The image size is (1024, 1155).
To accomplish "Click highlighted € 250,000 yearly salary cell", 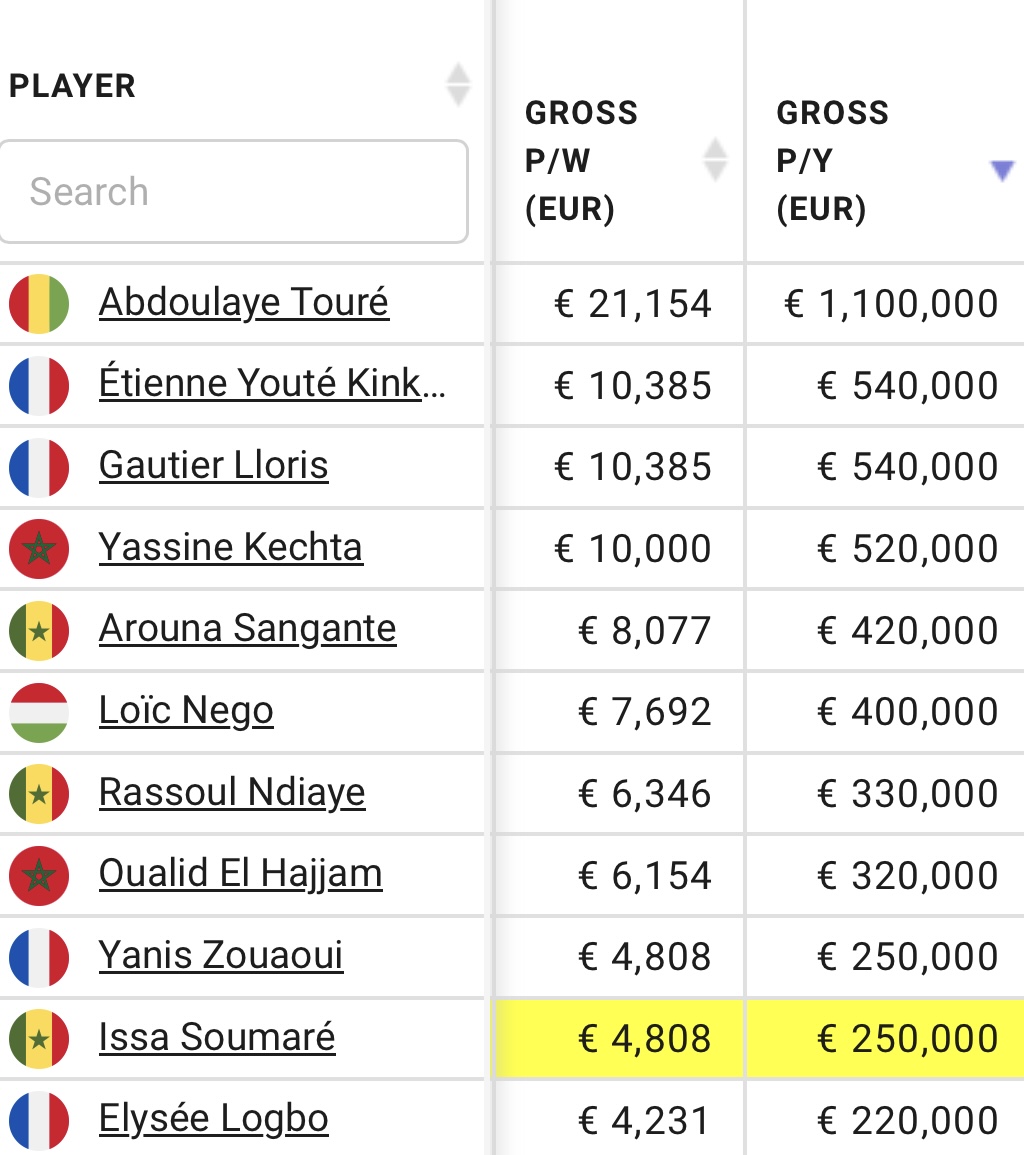I will pos(885,1039).
